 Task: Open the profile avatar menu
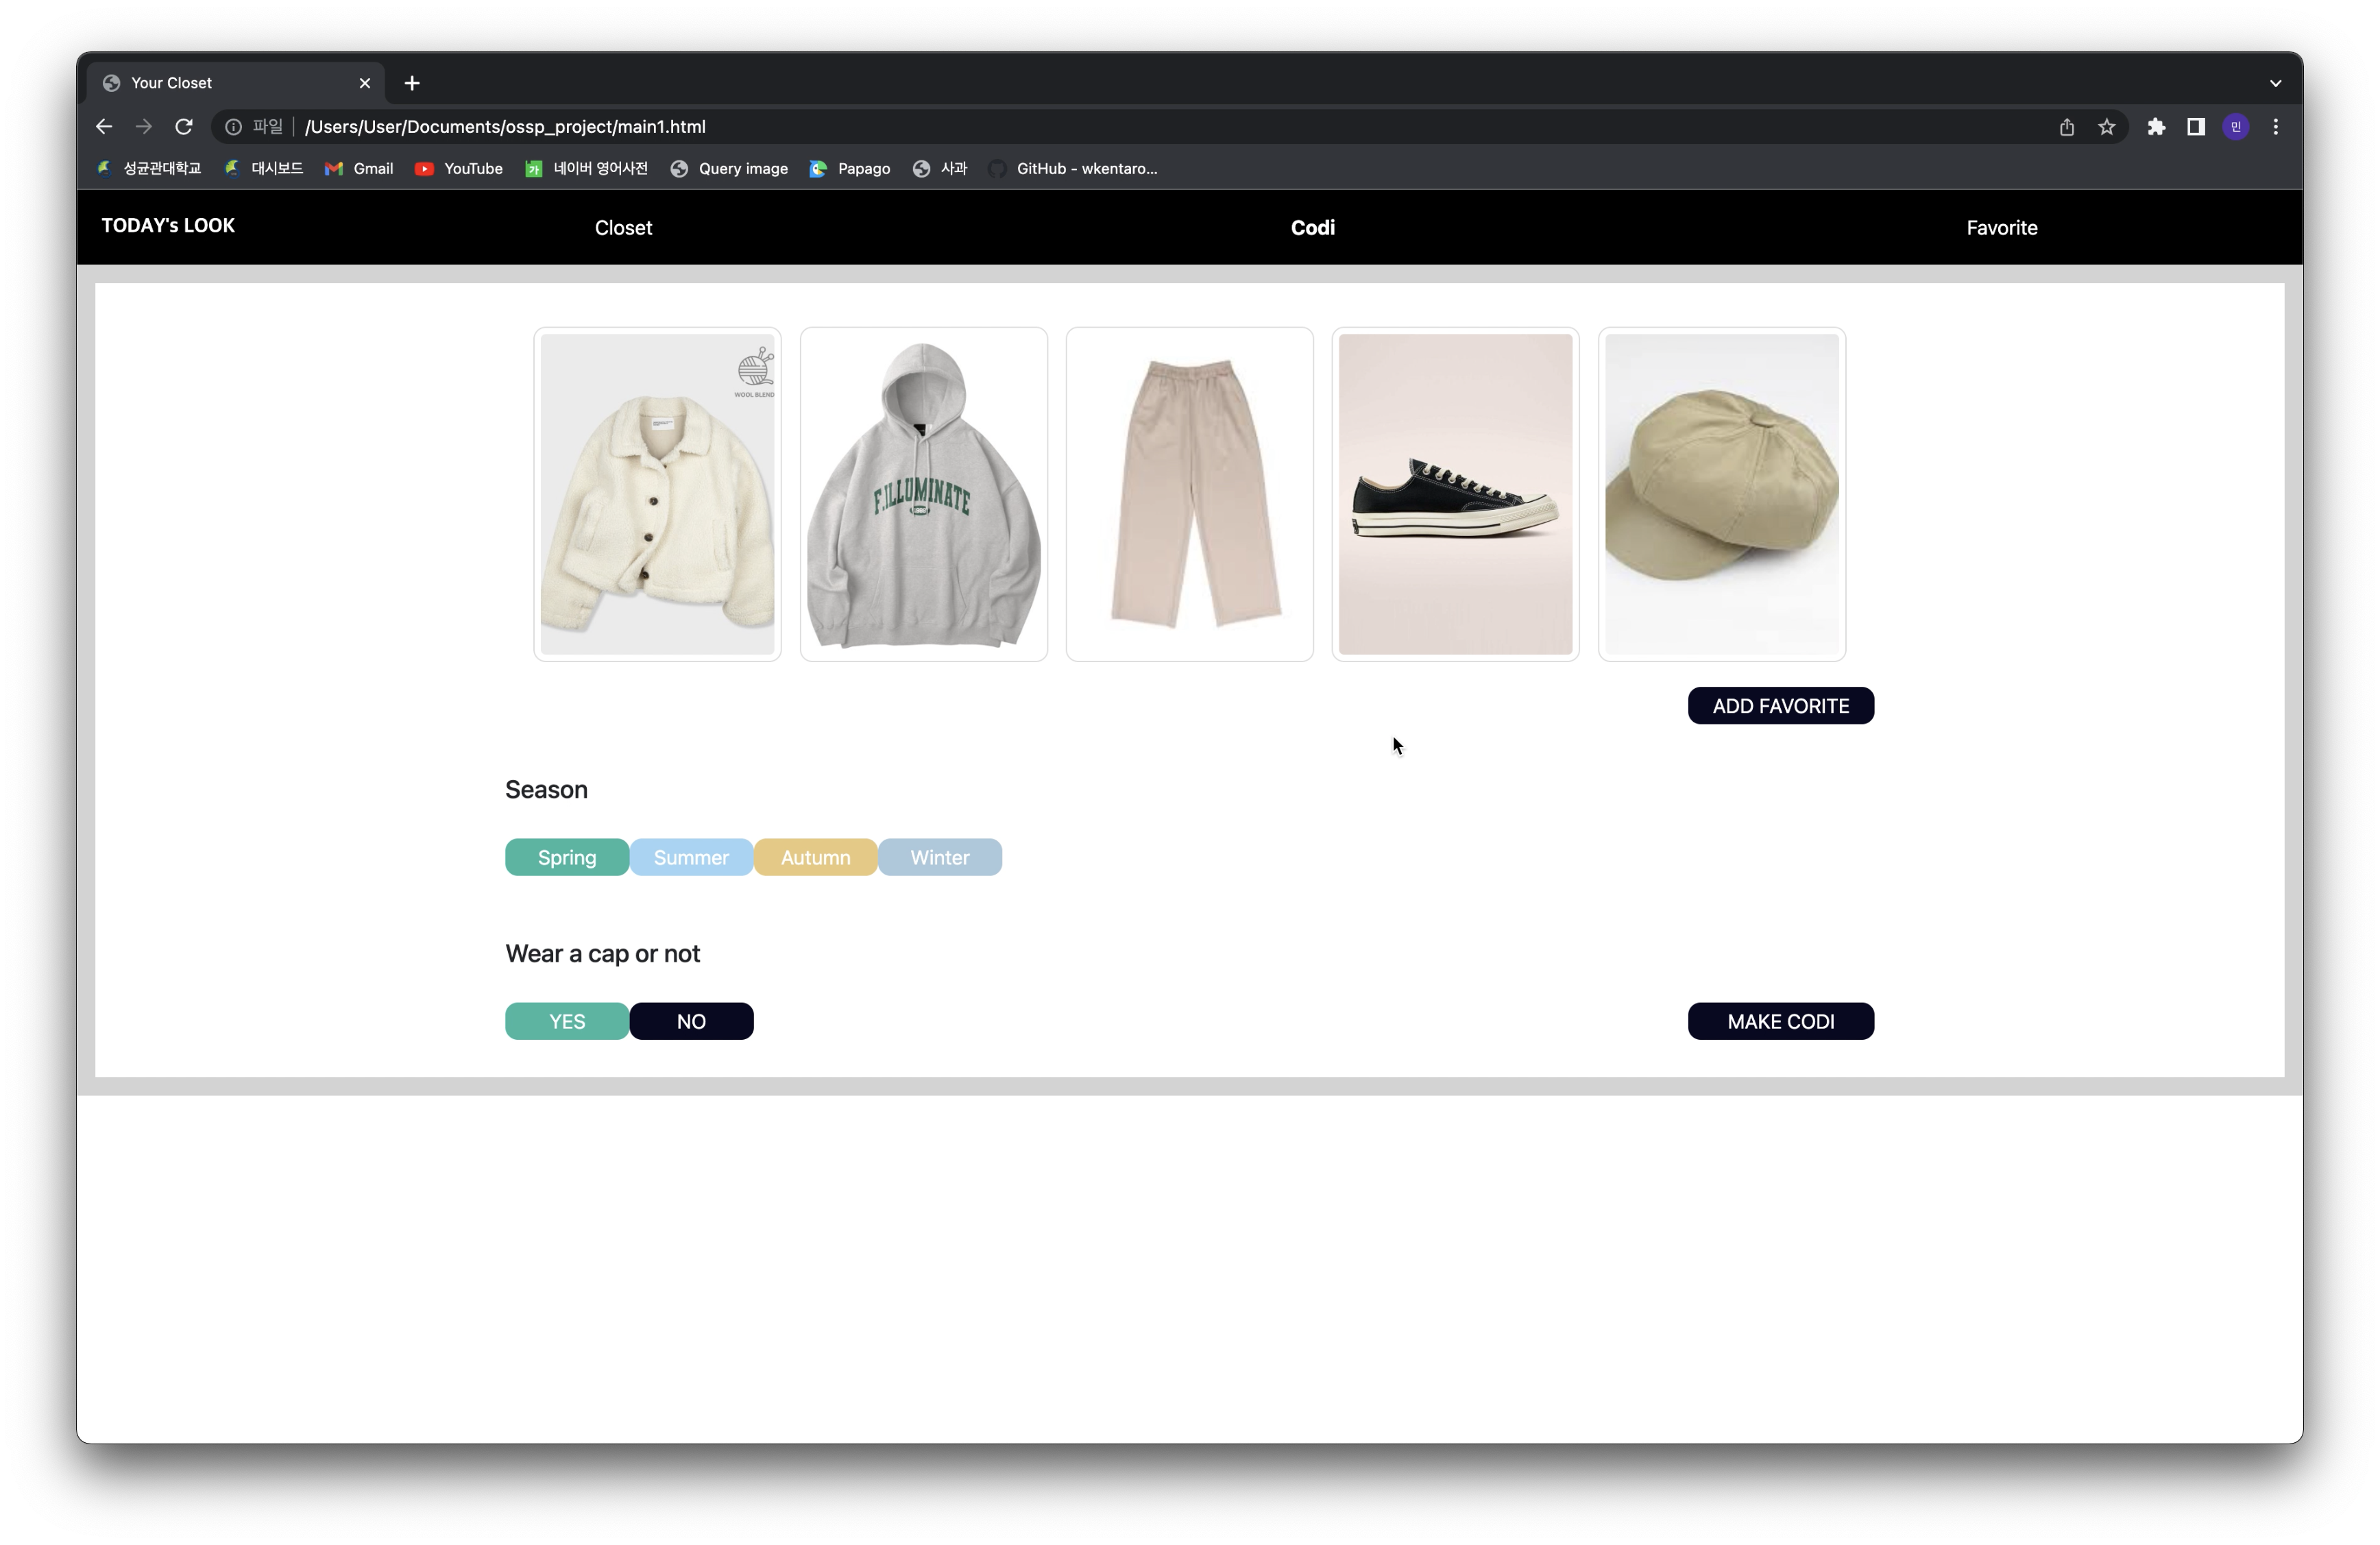(2236, 127)
